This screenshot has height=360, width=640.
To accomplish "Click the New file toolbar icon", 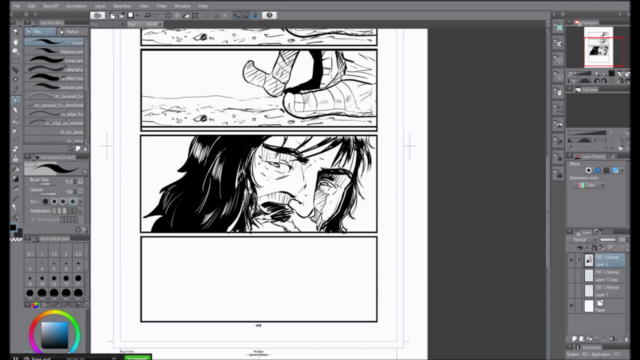I will tap(113, 16).
